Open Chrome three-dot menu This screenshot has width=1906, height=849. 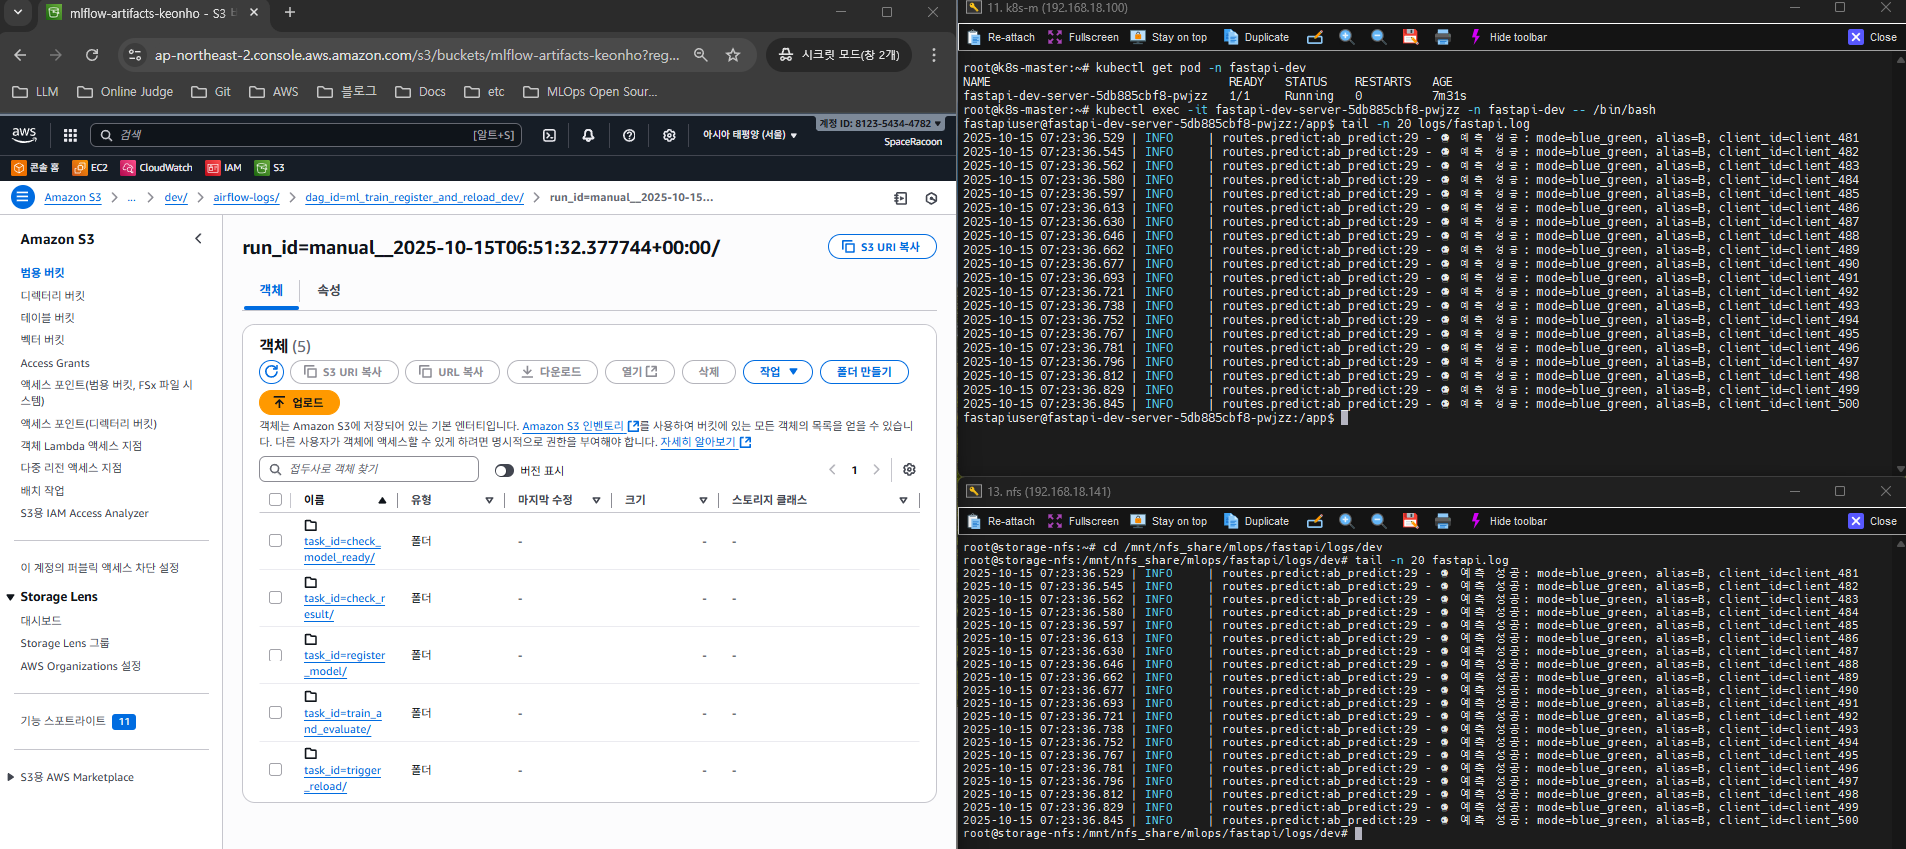pos(934,55)
